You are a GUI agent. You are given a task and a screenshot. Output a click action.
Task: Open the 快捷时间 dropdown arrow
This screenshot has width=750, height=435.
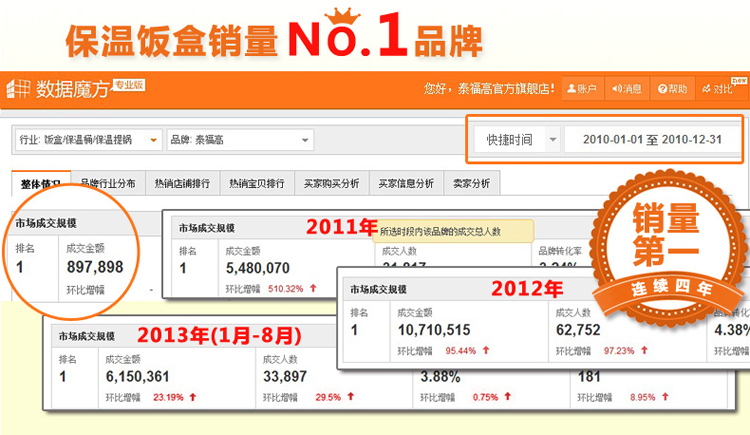553,140
